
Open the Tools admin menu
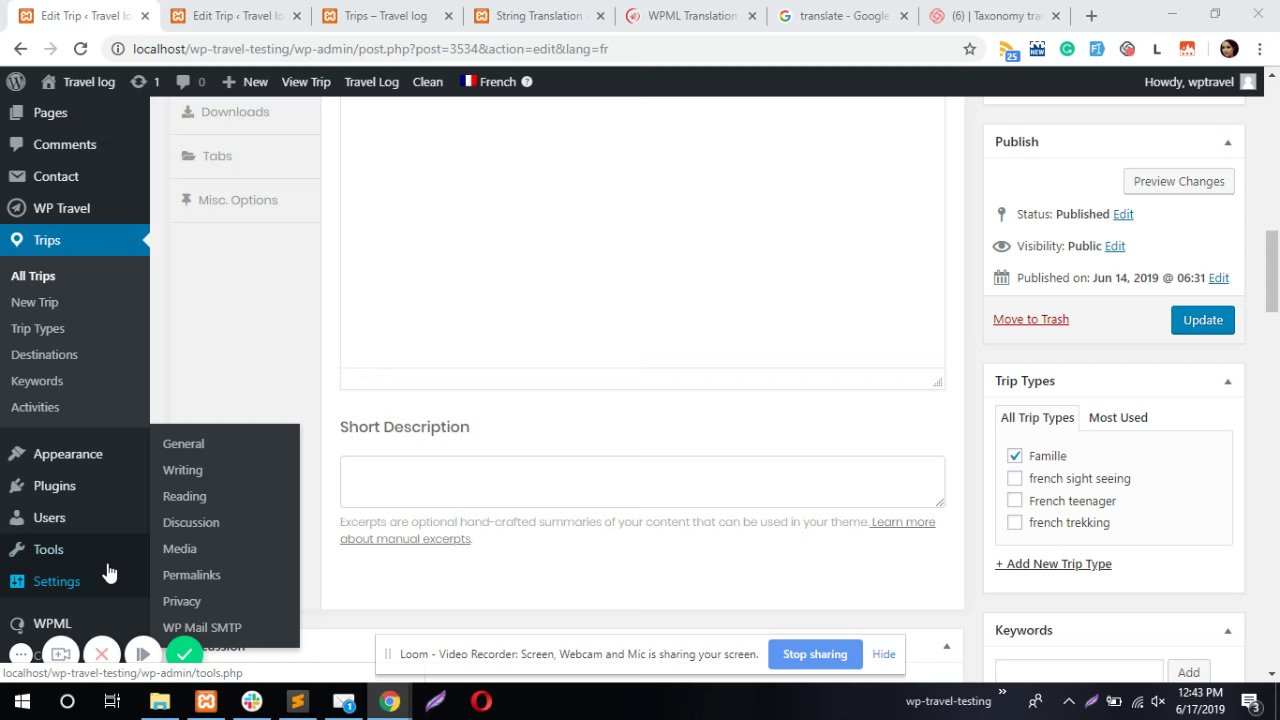point(48,550)
